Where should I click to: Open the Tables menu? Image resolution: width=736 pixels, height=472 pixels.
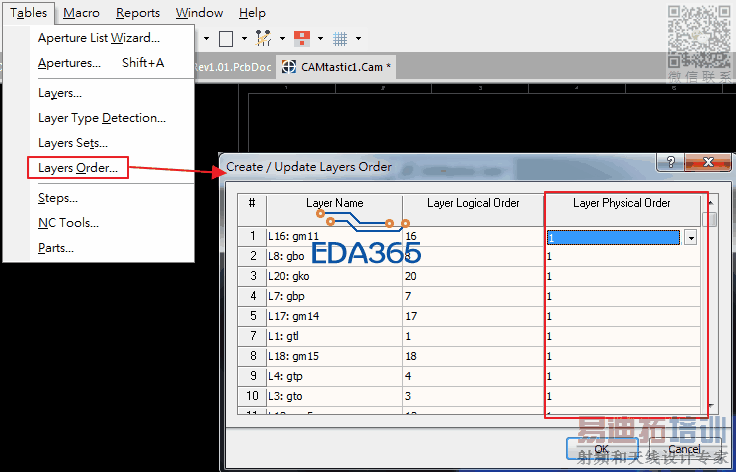coord(29,13)
